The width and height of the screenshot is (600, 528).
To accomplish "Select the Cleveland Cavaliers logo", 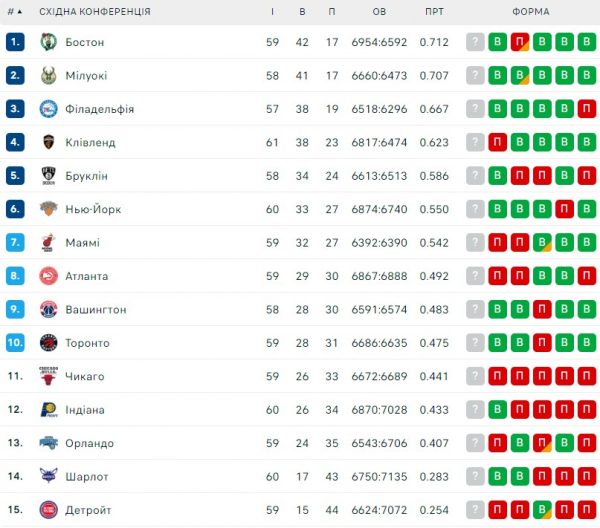I will pos(49,142).
